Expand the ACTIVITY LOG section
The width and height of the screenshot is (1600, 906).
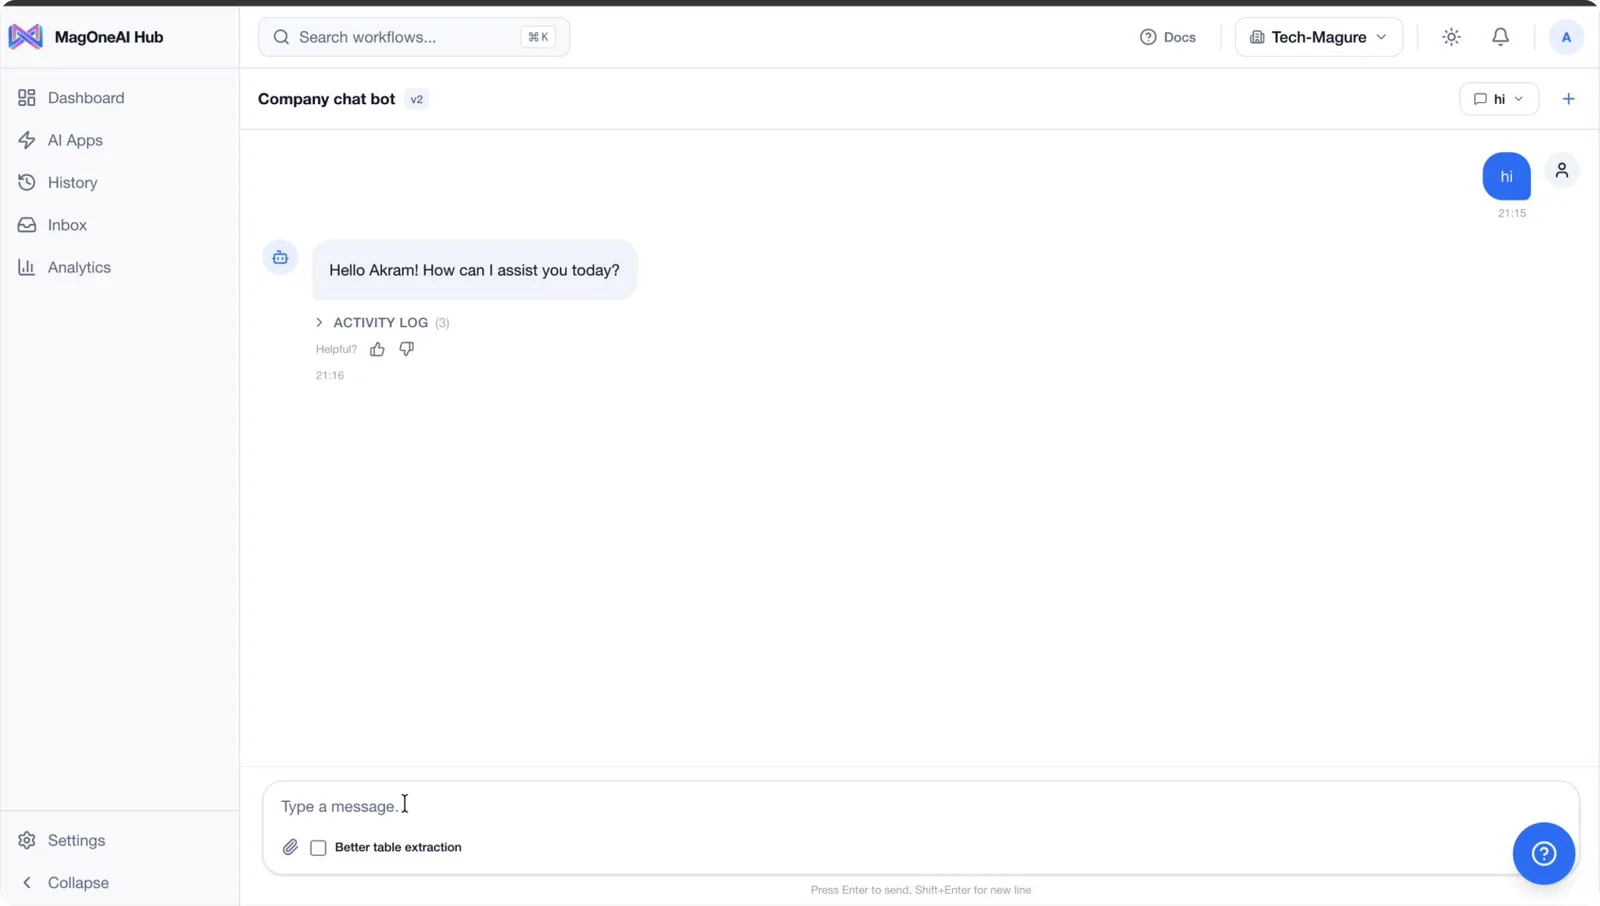coord(382,322)
